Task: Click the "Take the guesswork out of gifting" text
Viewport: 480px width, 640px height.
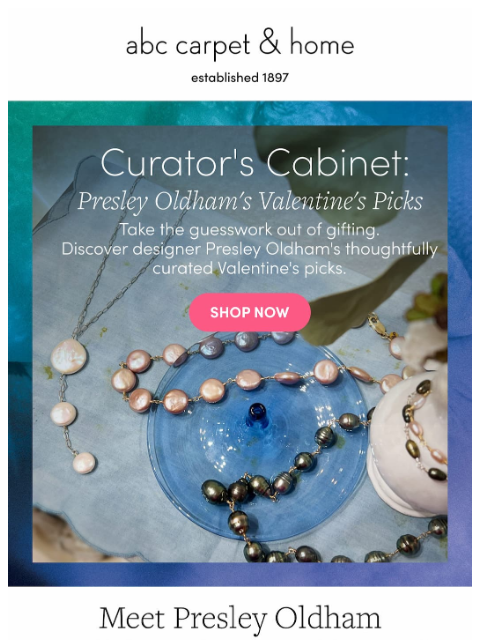Action: (249, 230)
